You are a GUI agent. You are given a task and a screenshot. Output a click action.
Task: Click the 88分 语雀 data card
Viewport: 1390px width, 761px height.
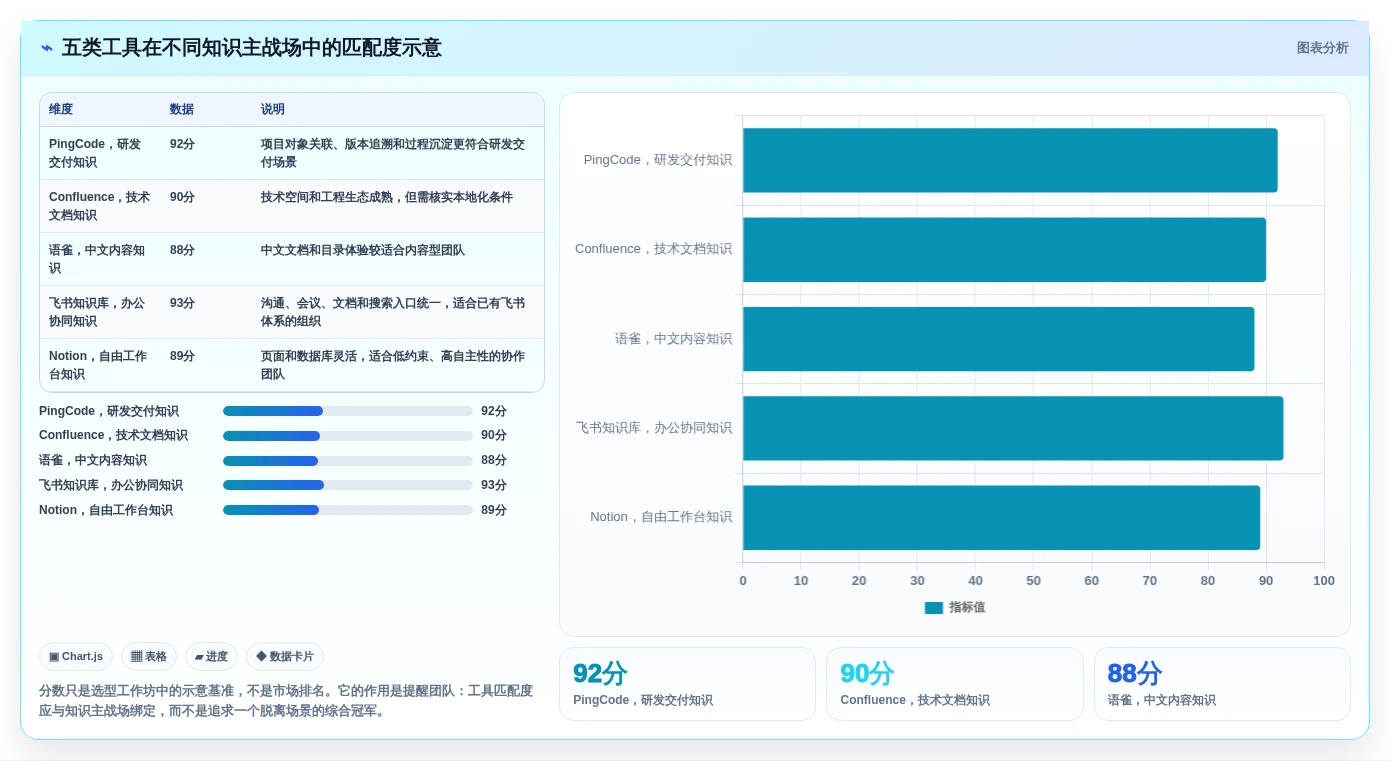(x=1222, y=684)
